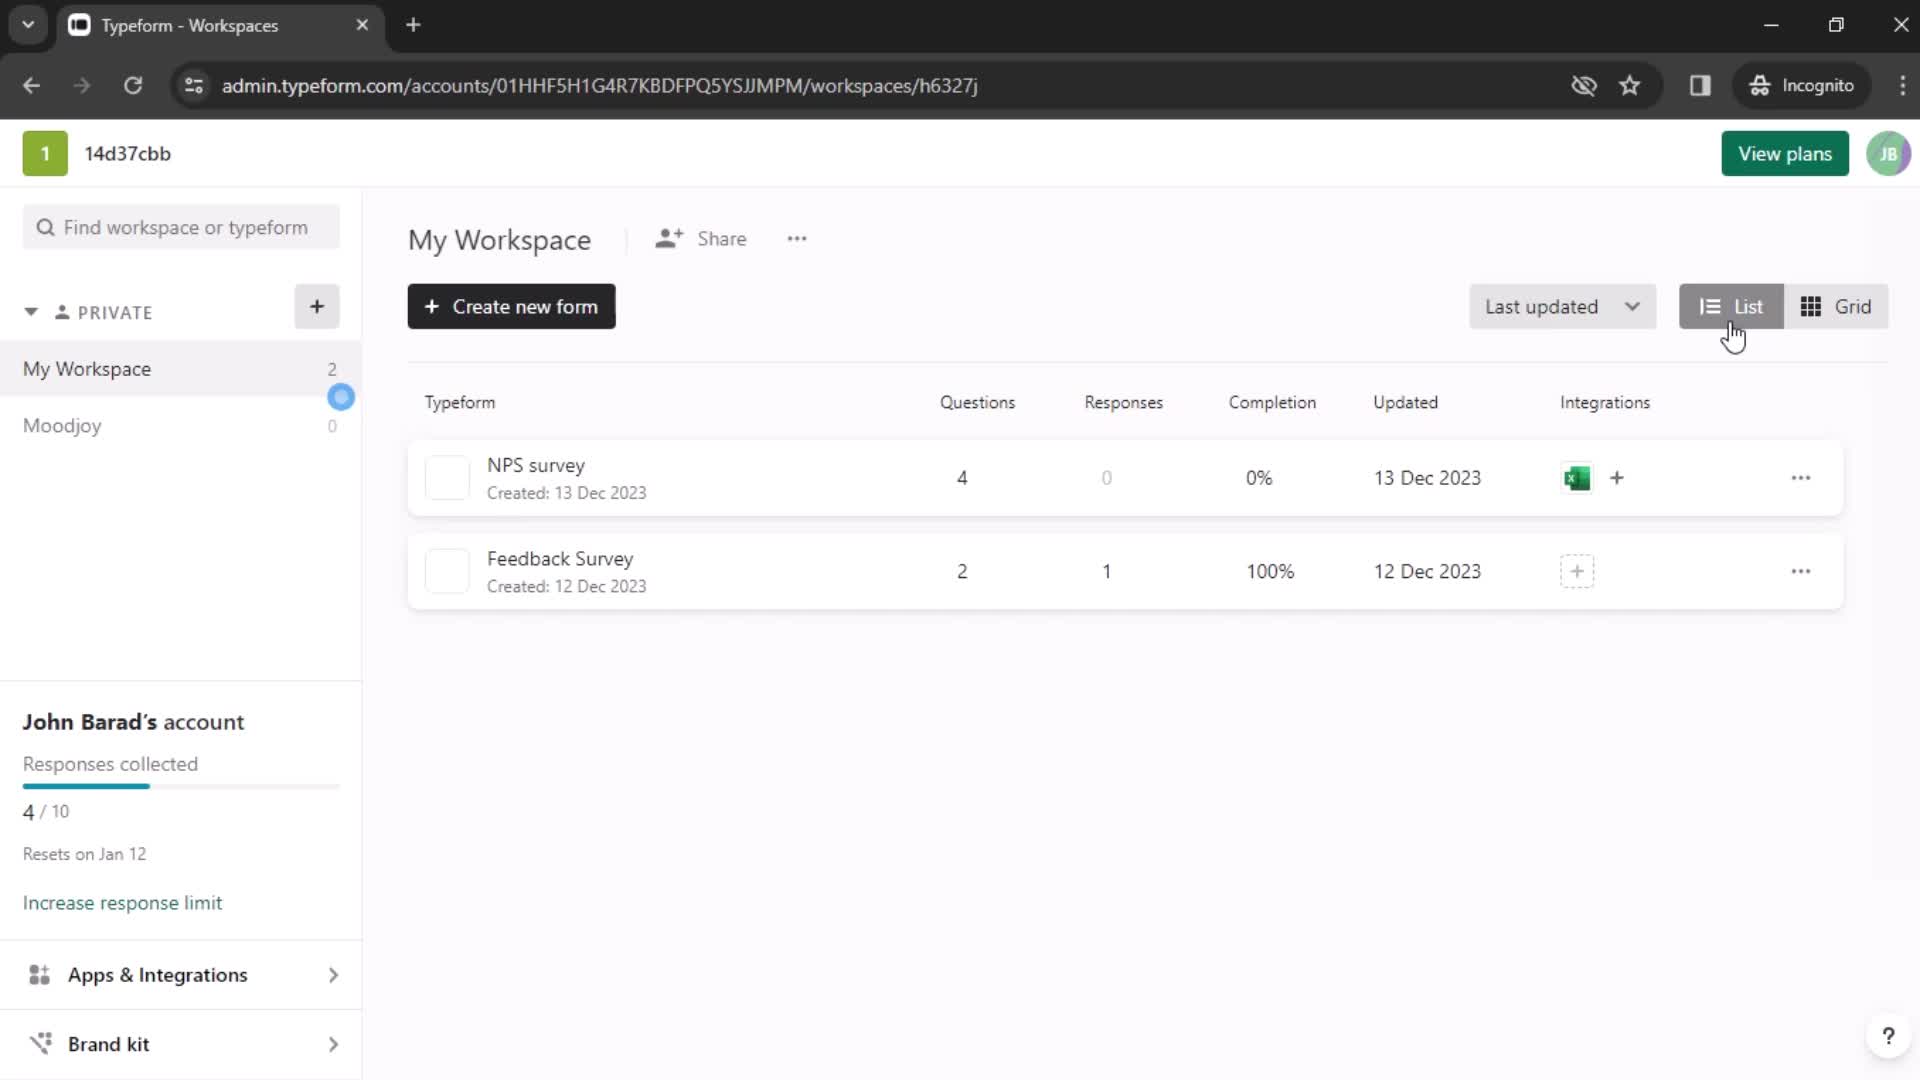Click the NPS survey typeform thumbnail
This screenshot has width=1920, height=1080.
pos(447,477)
